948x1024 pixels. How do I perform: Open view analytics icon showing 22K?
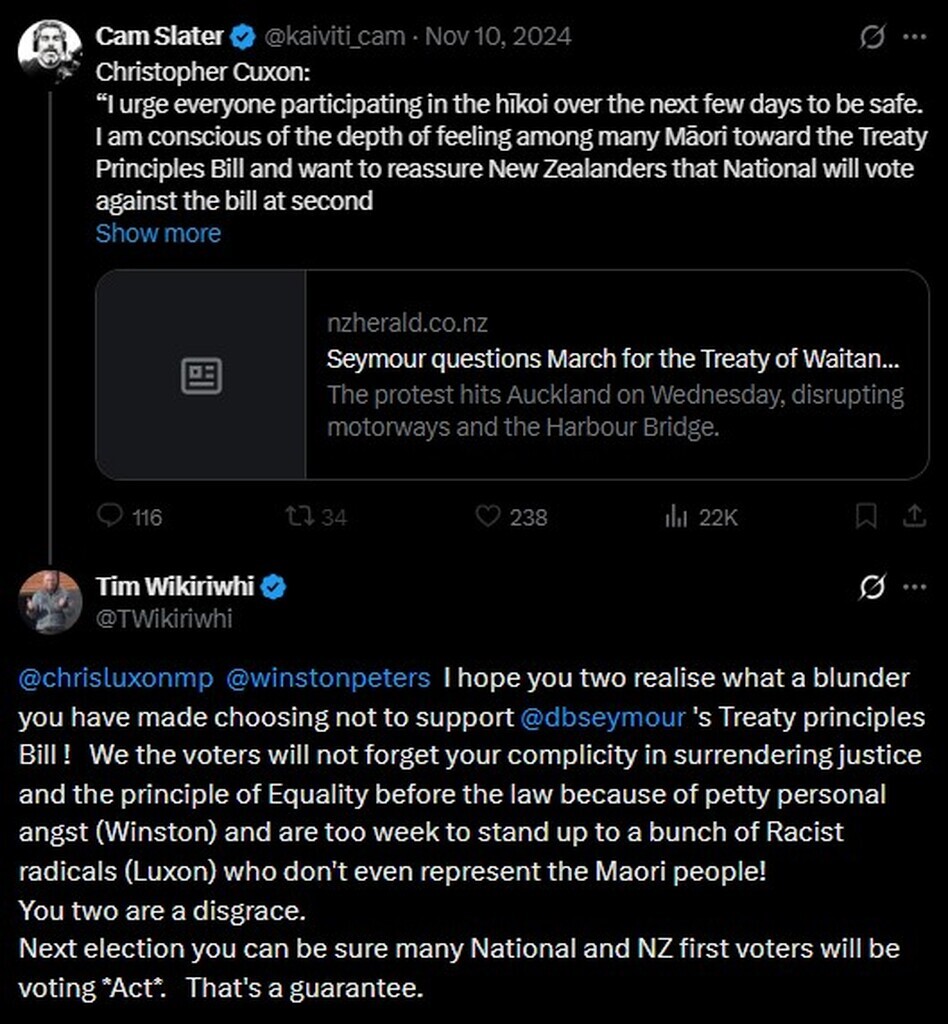coord(677,516)
